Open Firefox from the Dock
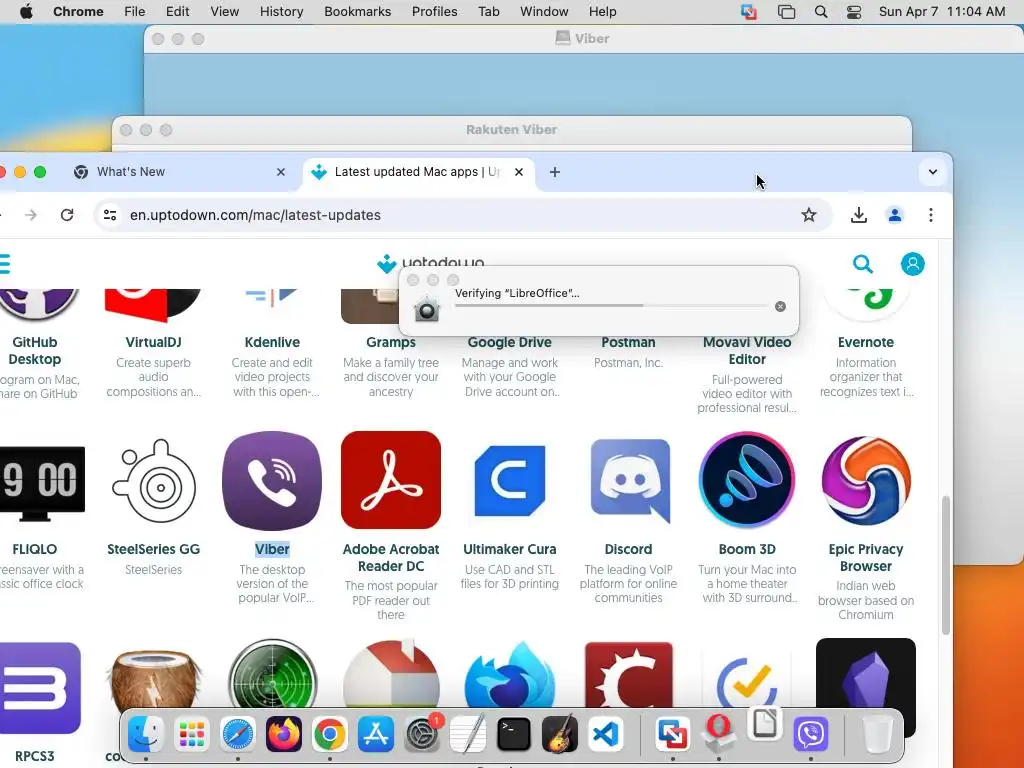The image size is (1024, 768). [283, 734]
